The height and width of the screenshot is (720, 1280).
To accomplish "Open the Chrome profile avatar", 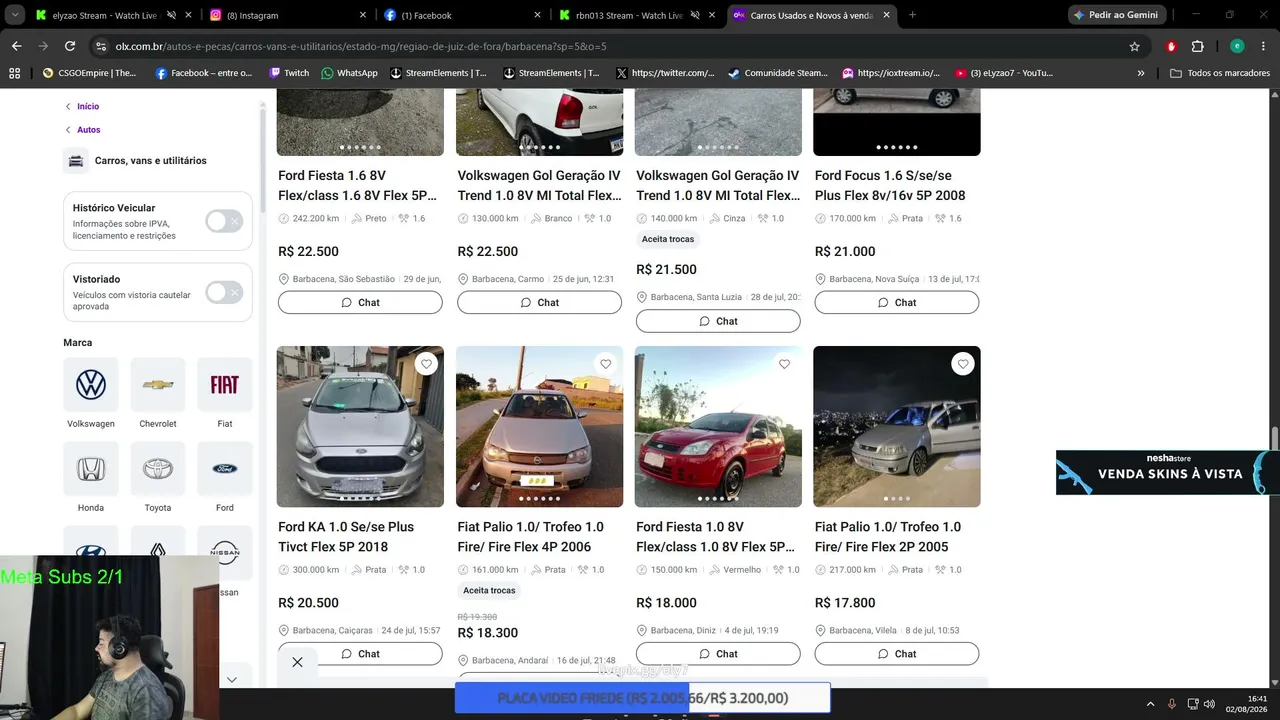I will click(1237, 46).
